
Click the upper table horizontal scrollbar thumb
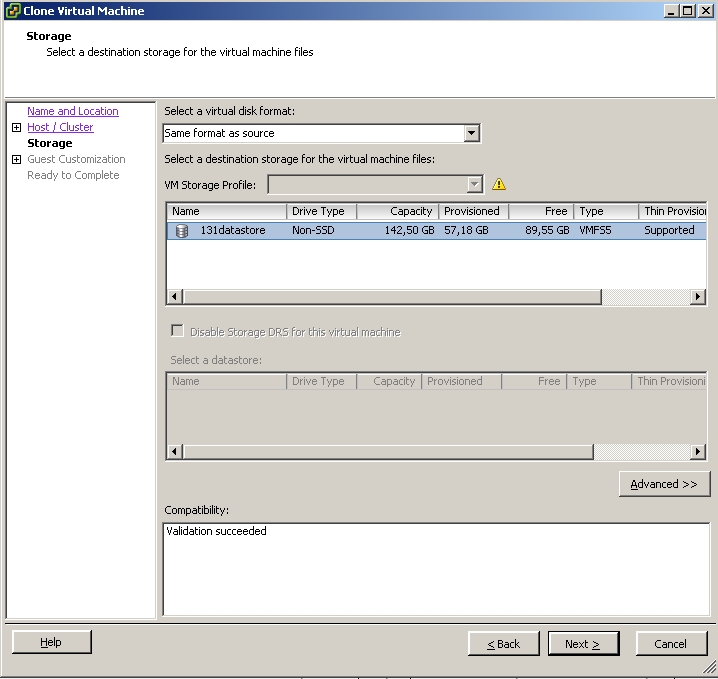click(392, 297)
